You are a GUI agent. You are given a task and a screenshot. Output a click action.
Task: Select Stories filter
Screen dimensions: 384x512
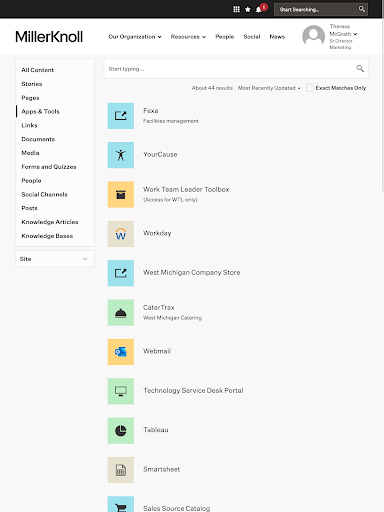(32, 84)
